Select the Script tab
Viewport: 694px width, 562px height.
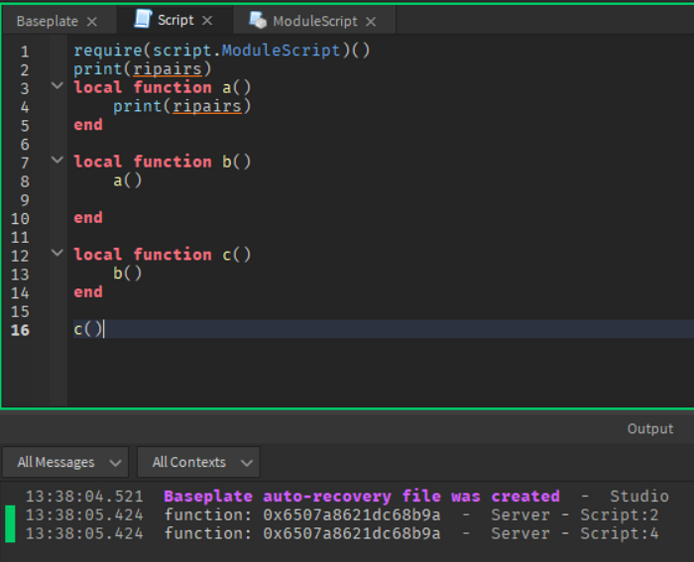coord(175,20)
